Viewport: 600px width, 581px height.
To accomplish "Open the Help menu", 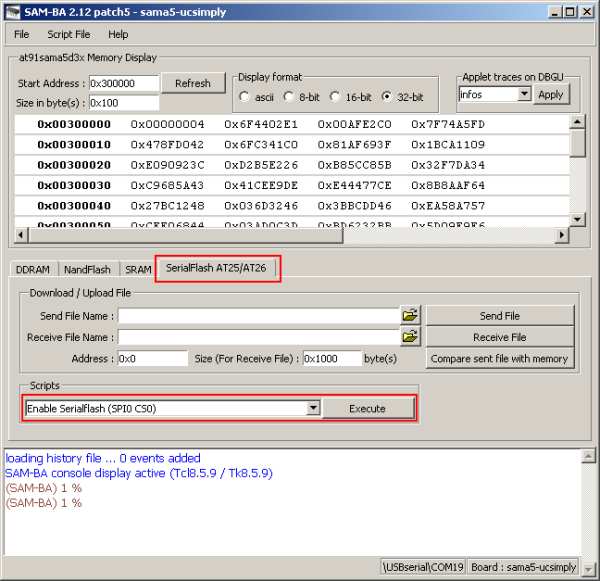I will pos(118,34).
